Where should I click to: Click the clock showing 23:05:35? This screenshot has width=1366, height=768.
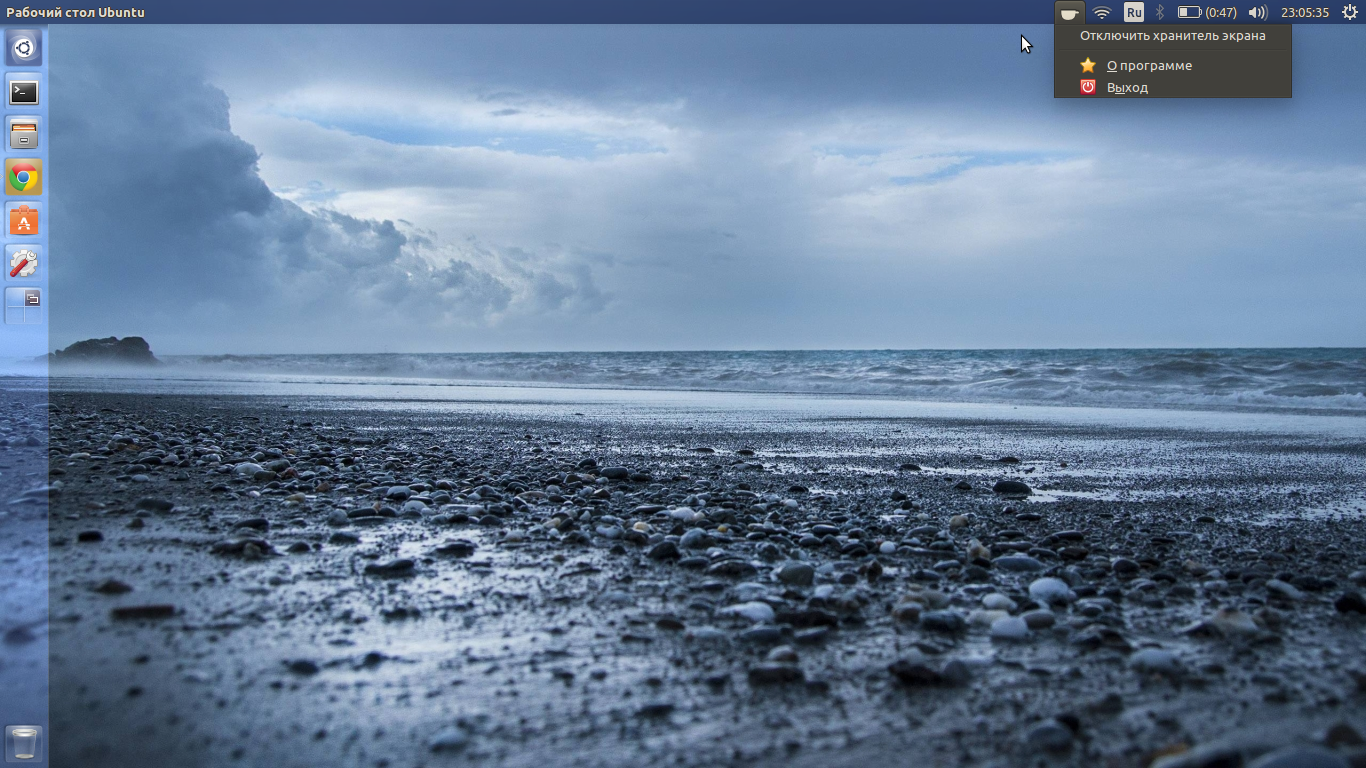pyautogui.click(x=1304, y=13)
